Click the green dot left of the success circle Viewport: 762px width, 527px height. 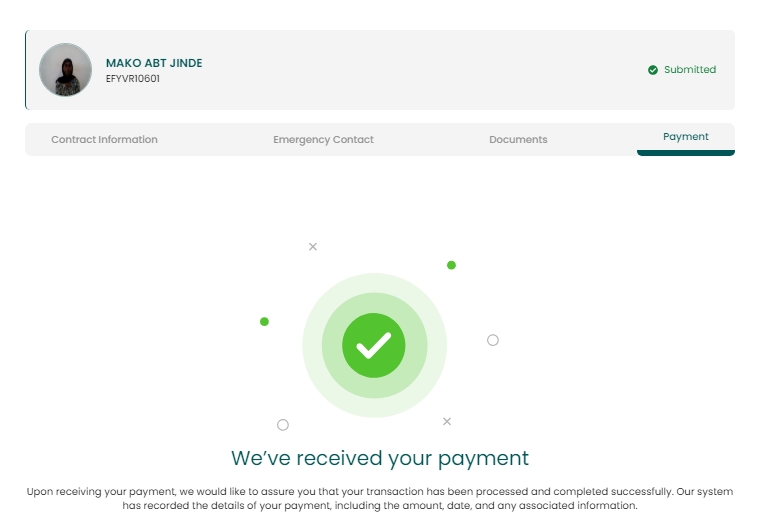264,321
